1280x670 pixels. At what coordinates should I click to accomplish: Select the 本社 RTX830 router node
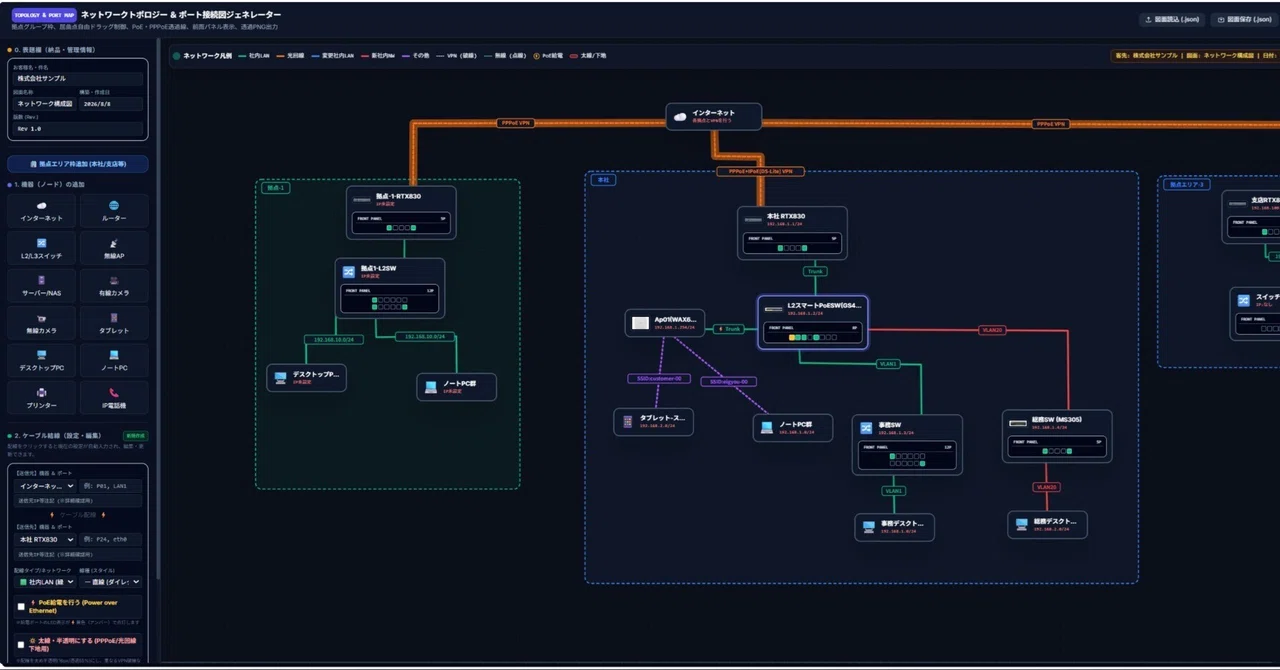click(792, 232)
